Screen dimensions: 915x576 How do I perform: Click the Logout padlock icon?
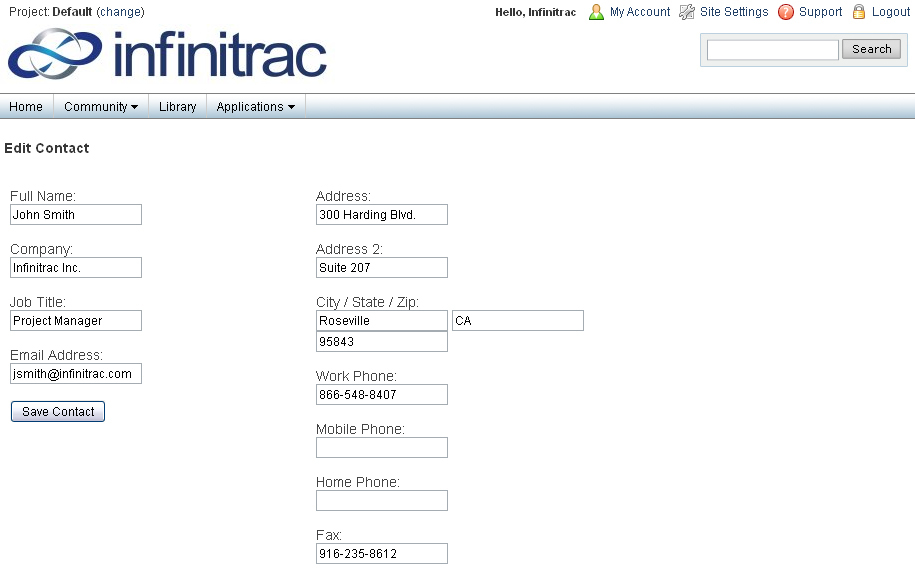859,12
